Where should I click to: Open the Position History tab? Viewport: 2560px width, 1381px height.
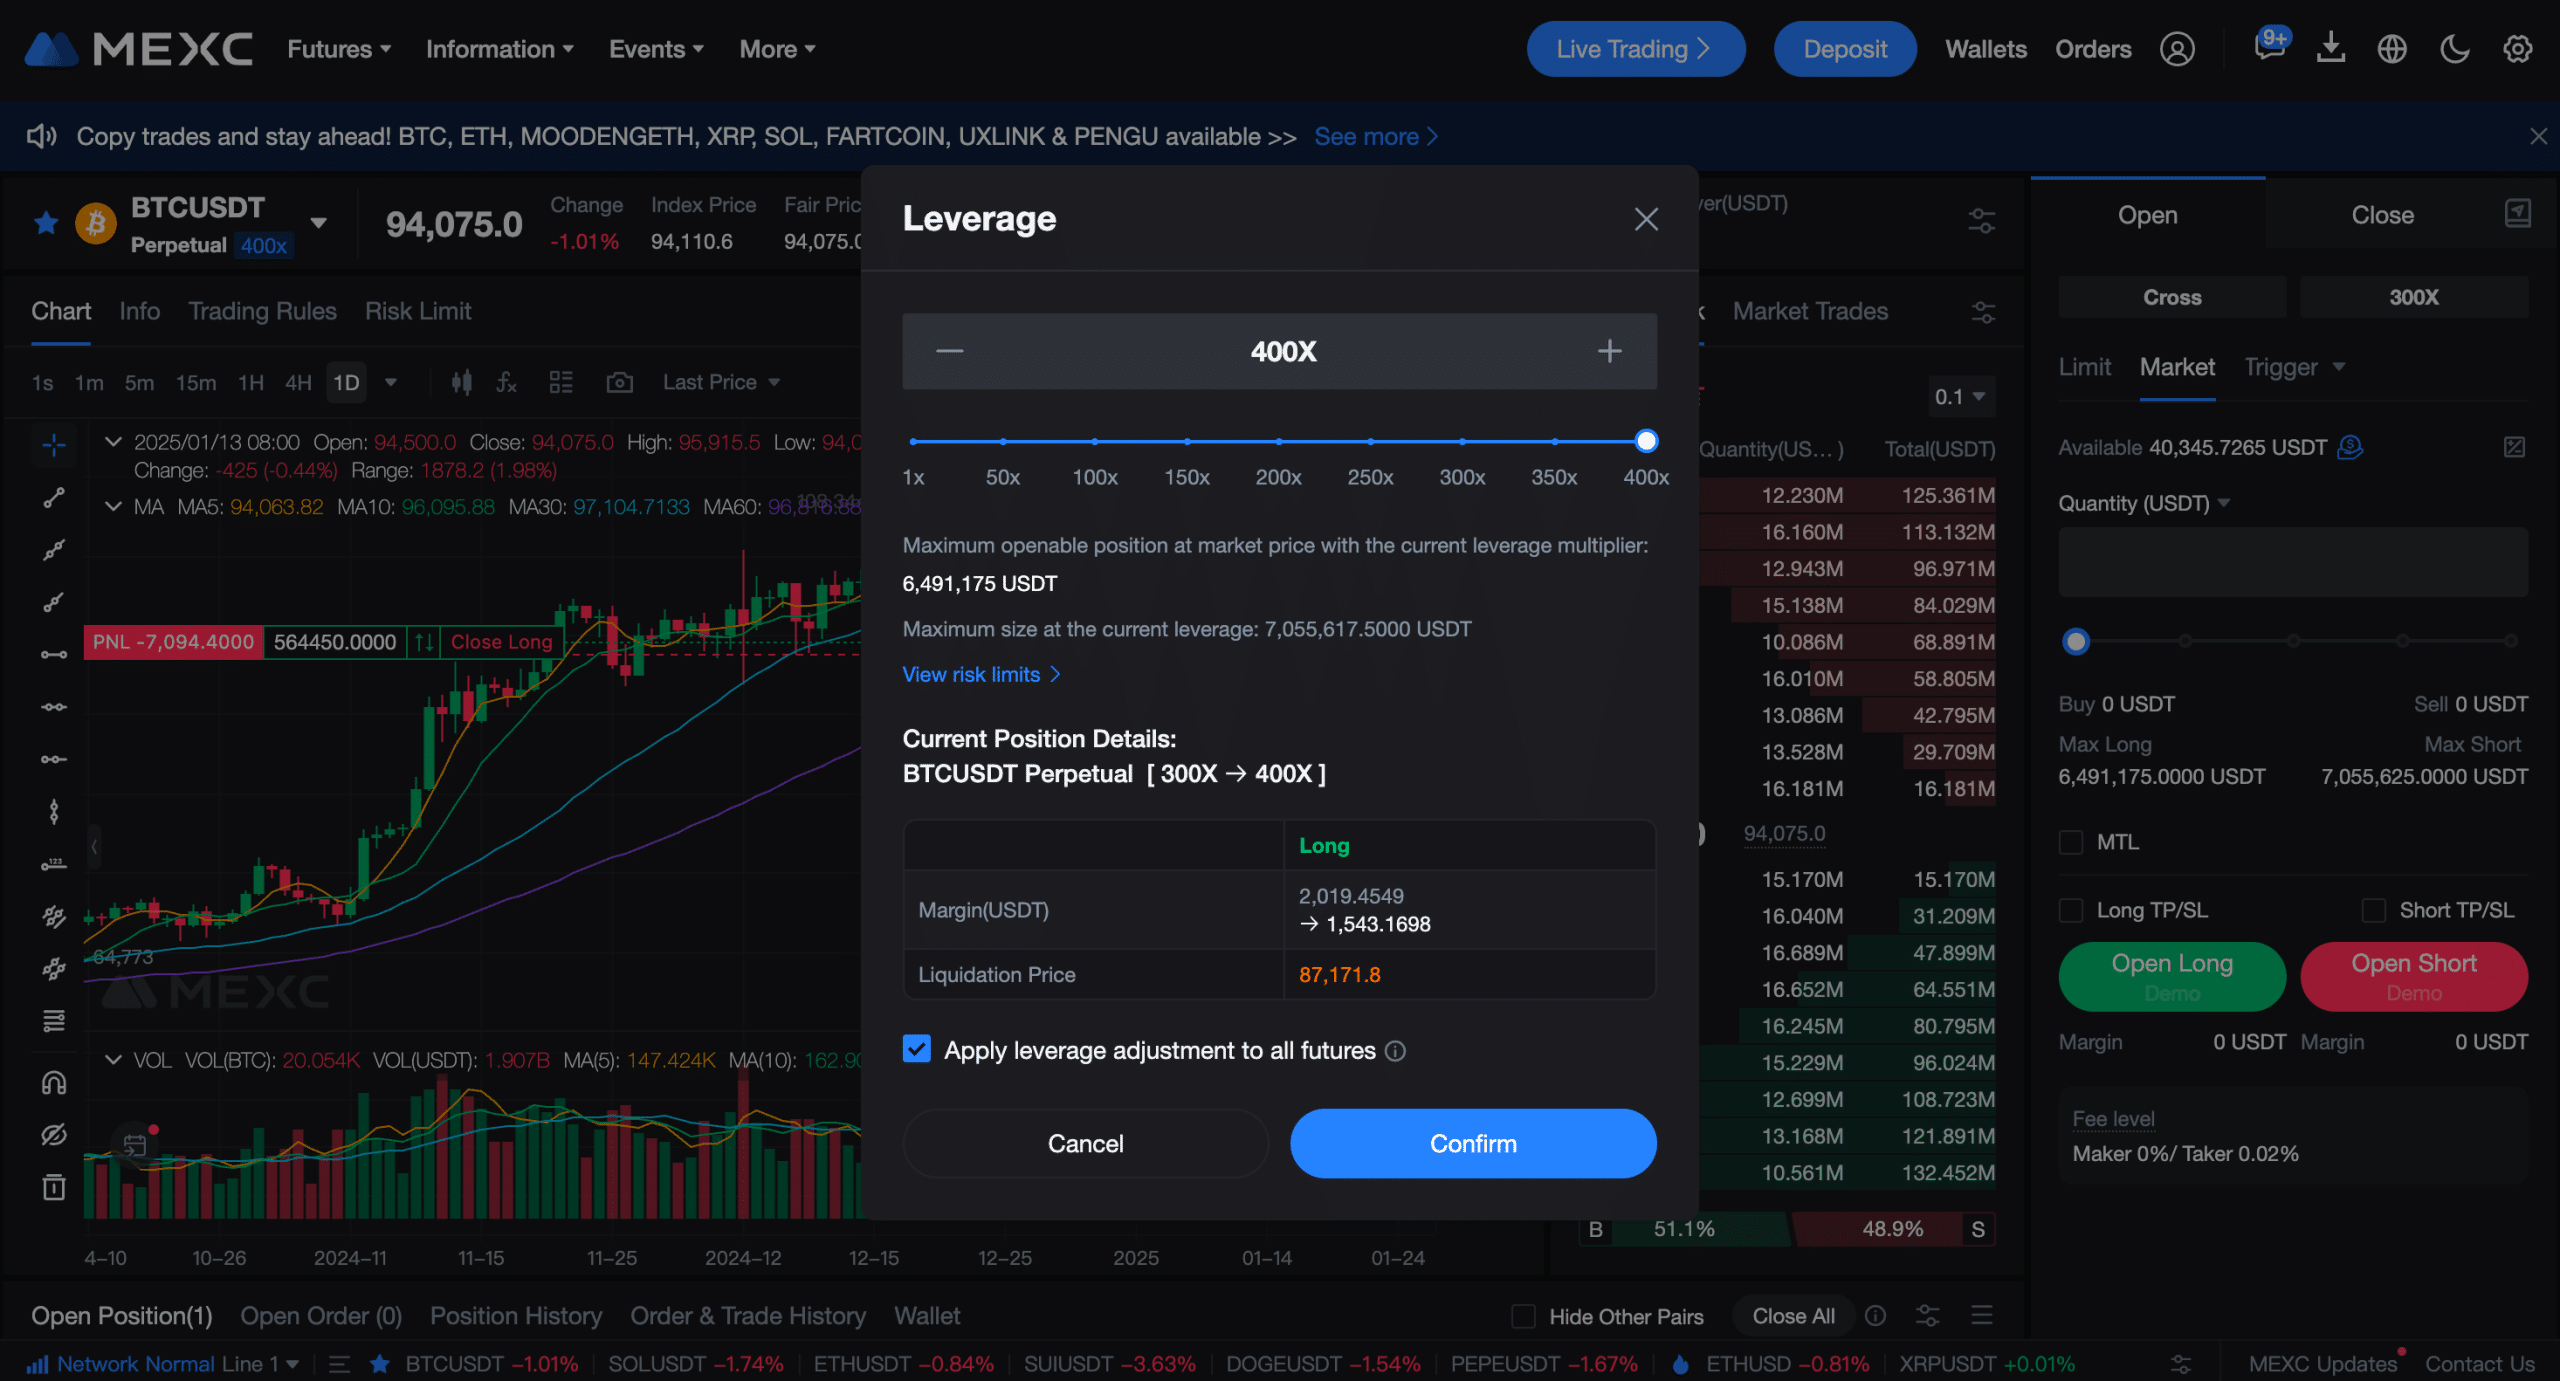pos(516,1316)
